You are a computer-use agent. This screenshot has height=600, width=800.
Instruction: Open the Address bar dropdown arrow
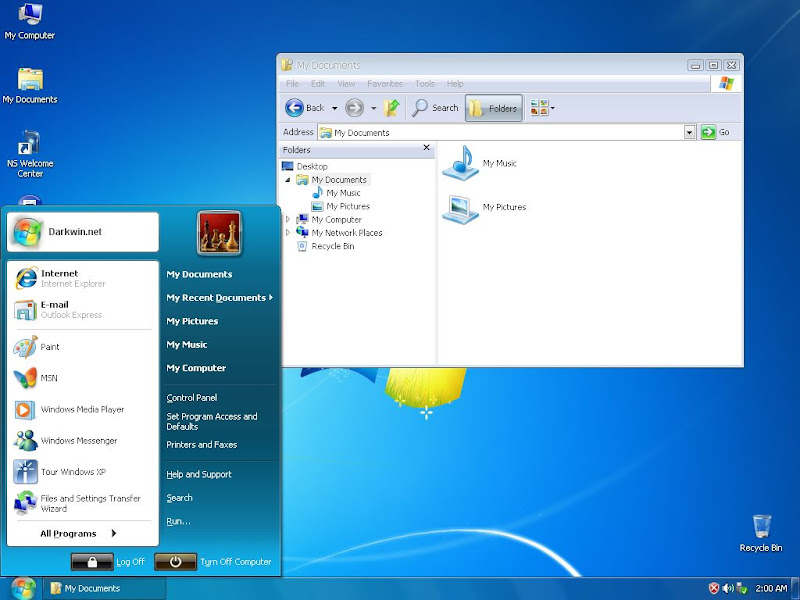tap(690, 132)
